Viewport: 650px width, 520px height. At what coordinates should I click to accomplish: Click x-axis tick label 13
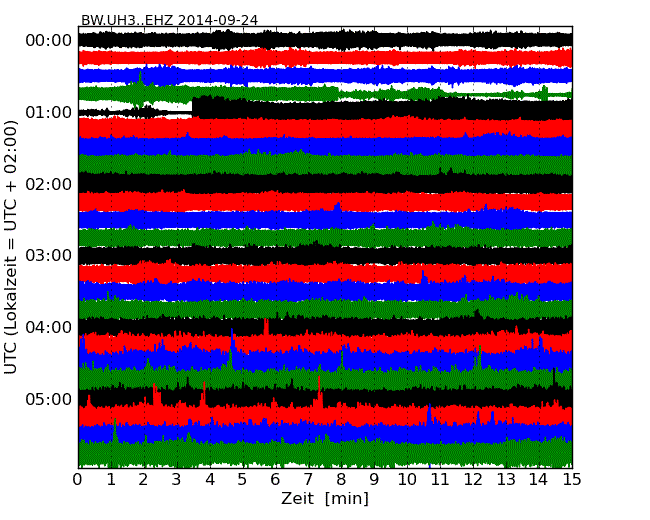(506, 480)
